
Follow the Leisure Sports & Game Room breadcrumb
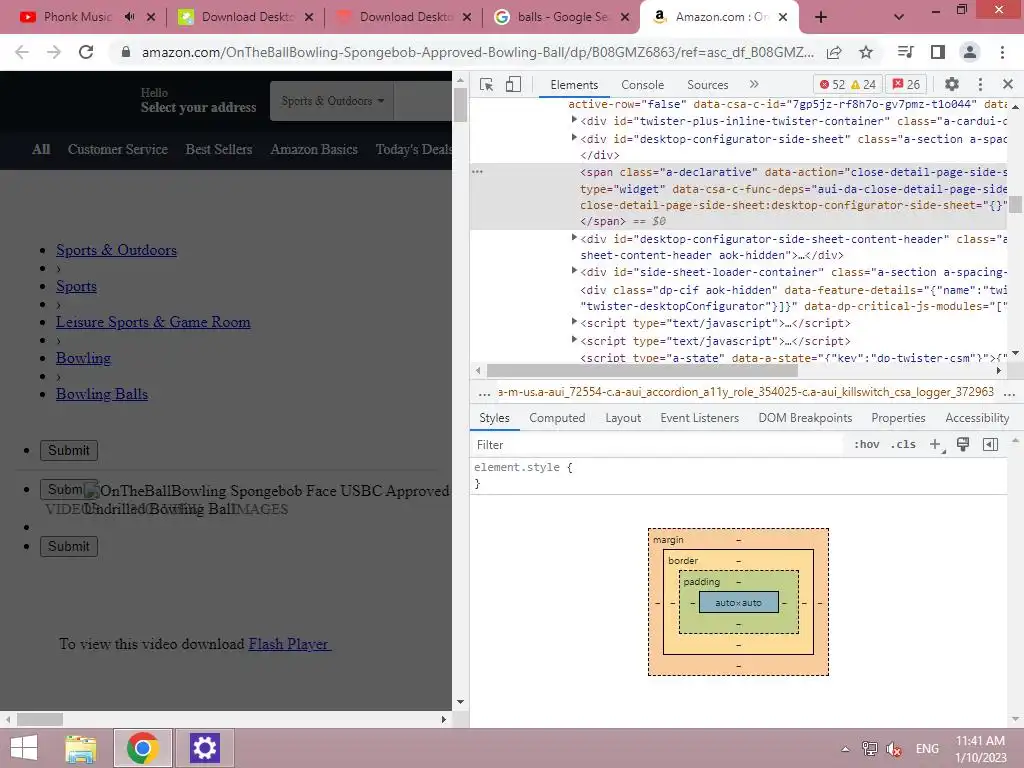pyautogui.click(x=153, y=322)
